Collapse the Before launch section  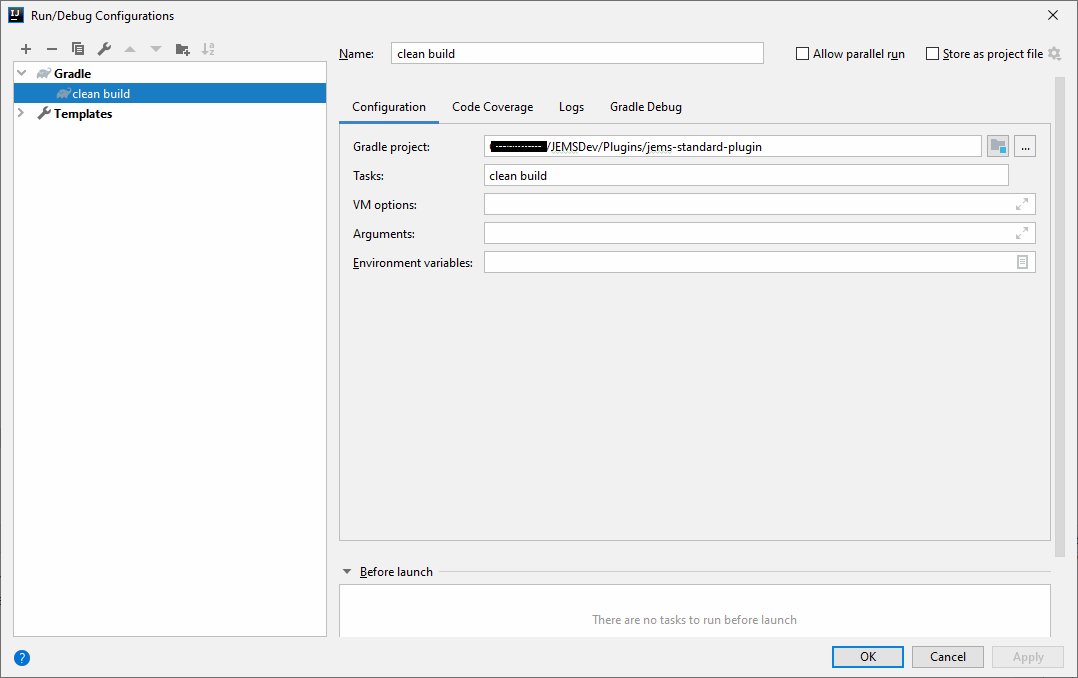coord(347,572)
